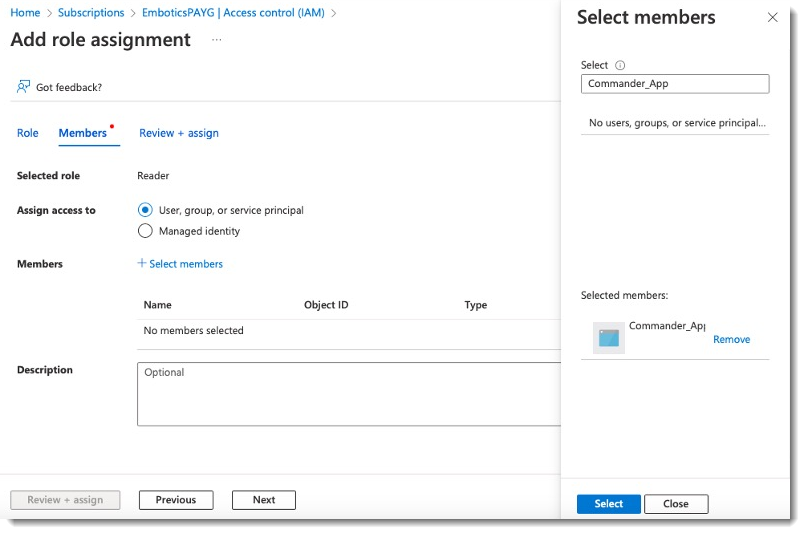805x534 pixels.
Task: Focus the Select search field with Commander_App
Action: (x=675, y=84)
